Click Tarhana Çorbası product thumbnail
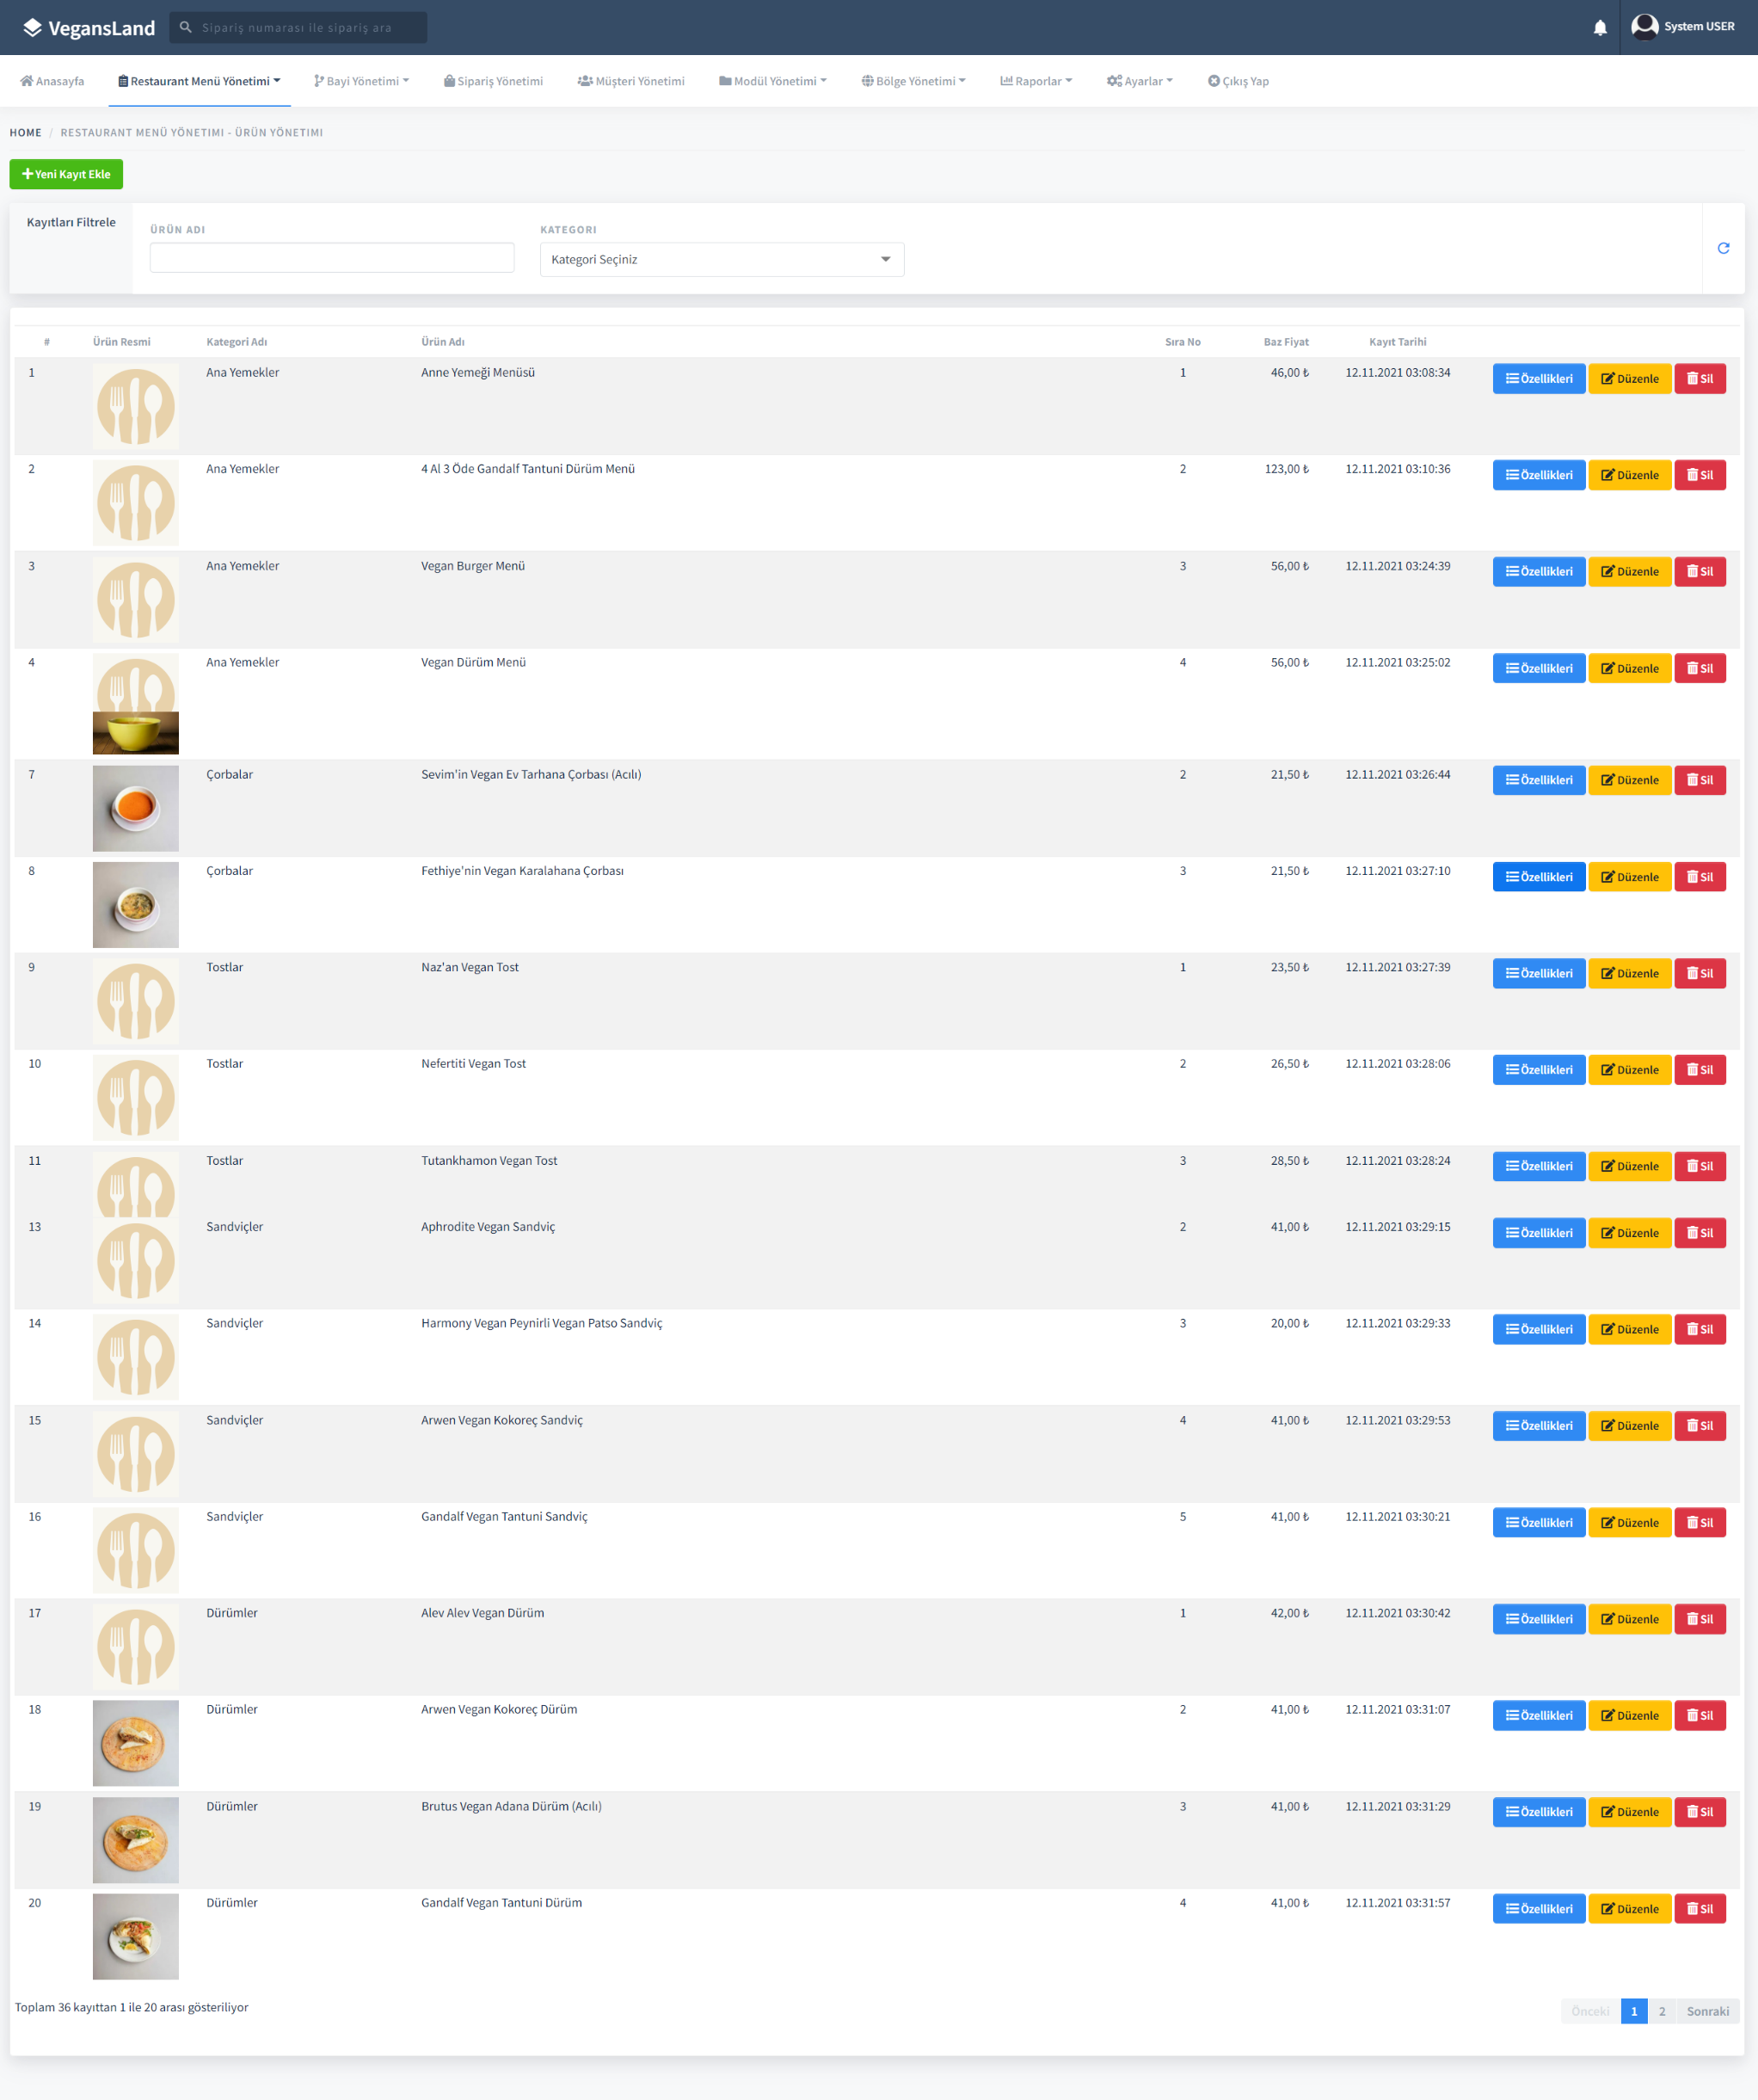Image resolution: width=1758 pixels, height=2100 pixels. click(x=136, y=808)
